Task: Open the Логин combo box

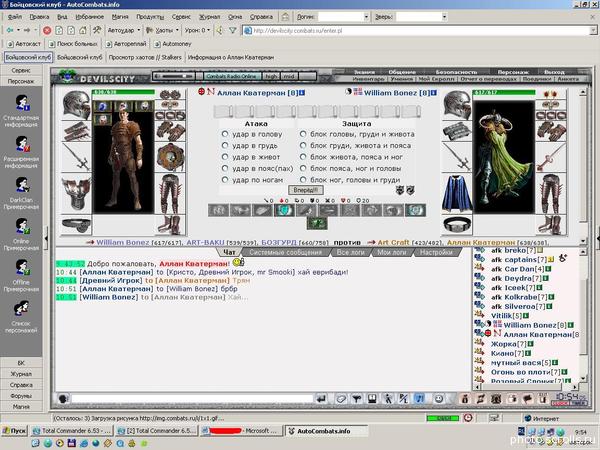Action: [x=344, y=17]
